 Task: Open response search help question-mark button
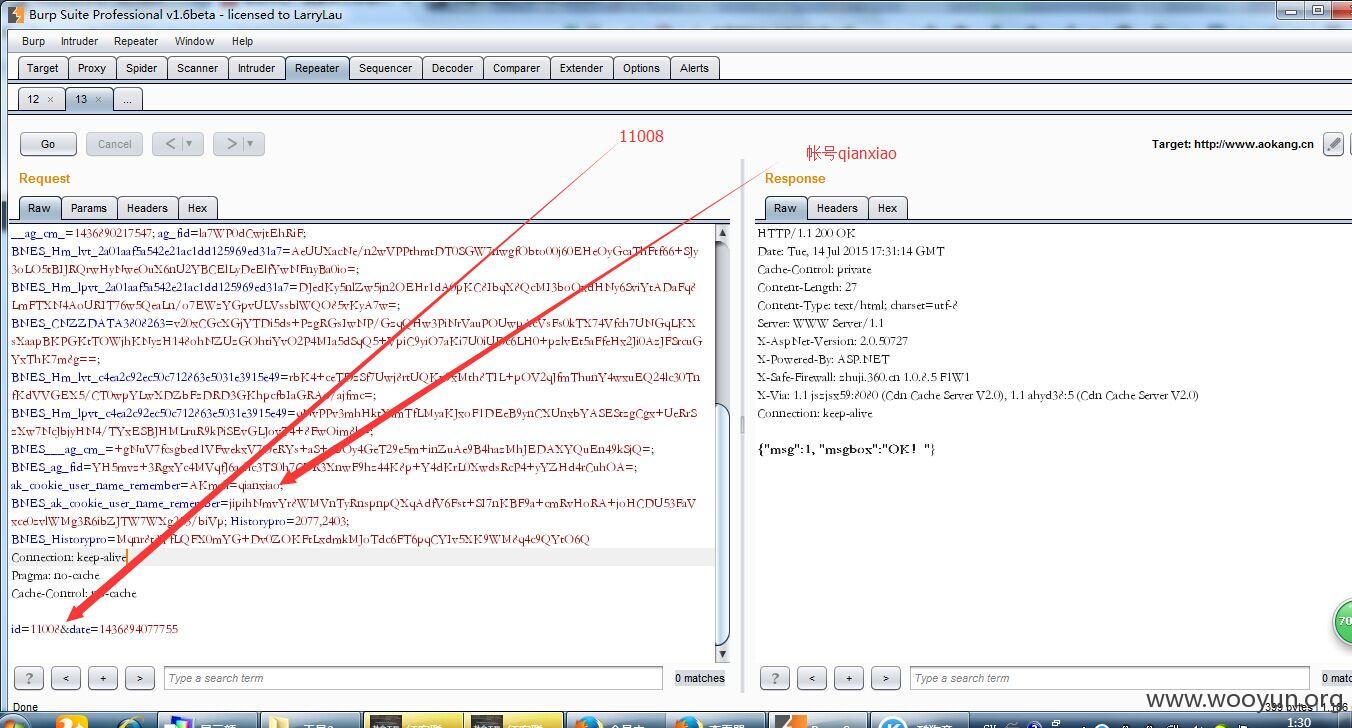point(775,678)
